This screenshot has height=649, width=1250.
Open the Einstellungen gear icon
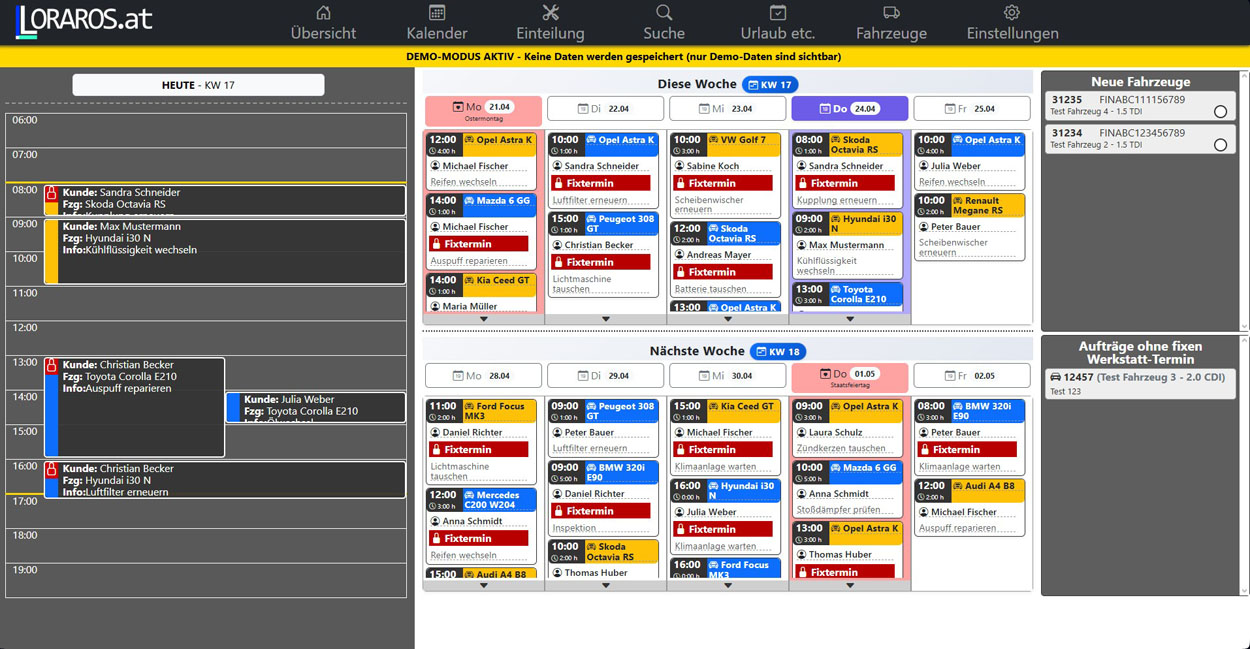[x=1012, y=13]
